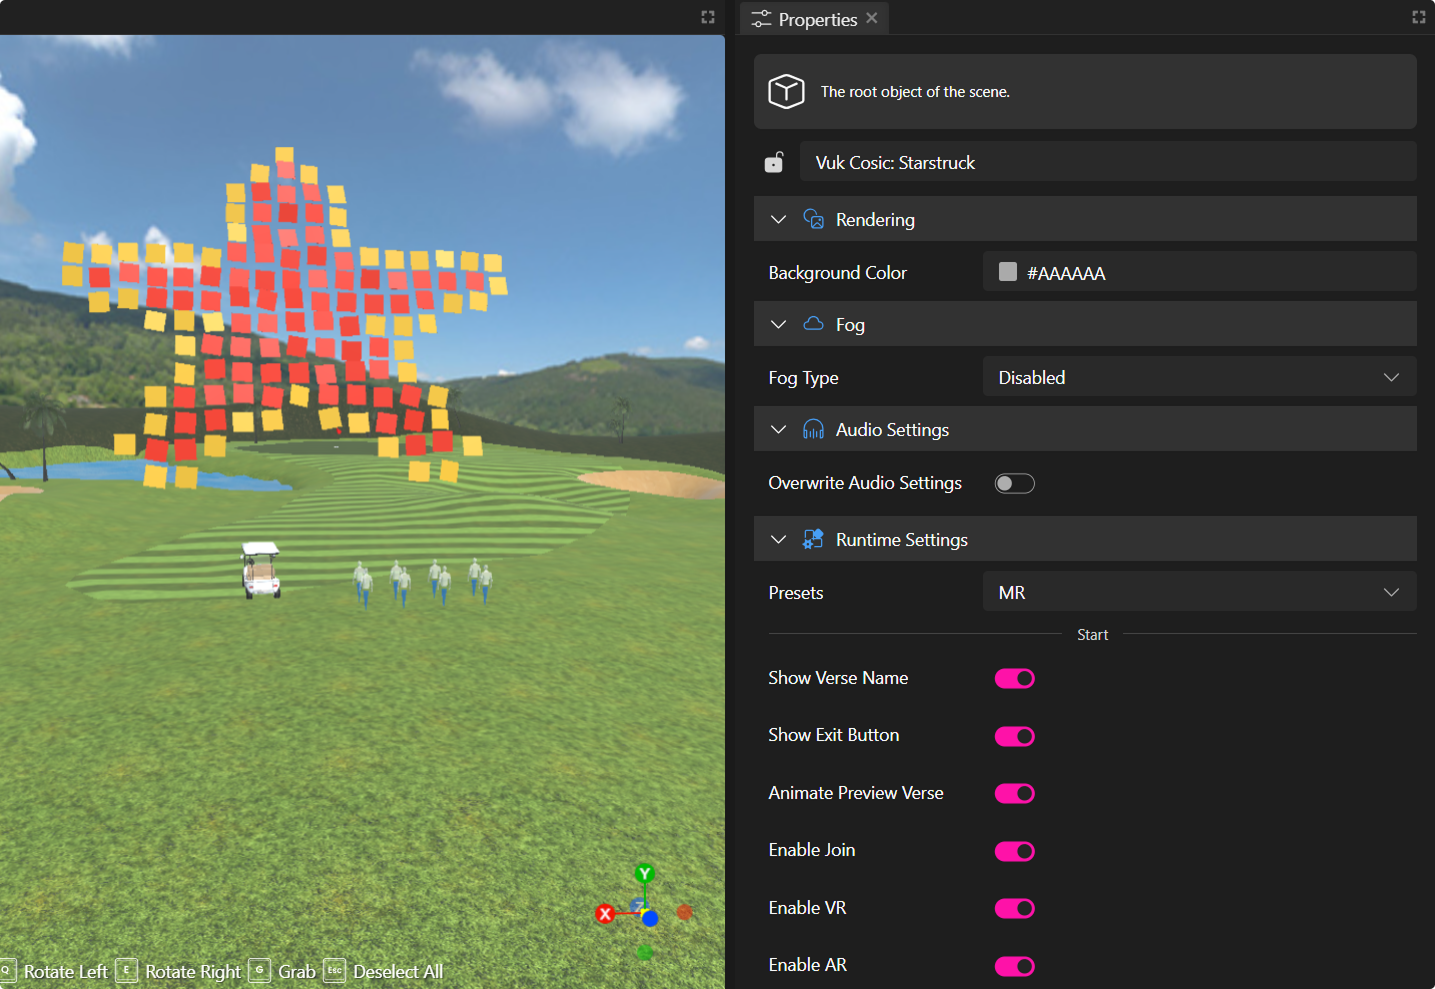The image size is (1435, 989).
Task: Click the Rotate Right shortcut hint
Action: click(192, 972)
